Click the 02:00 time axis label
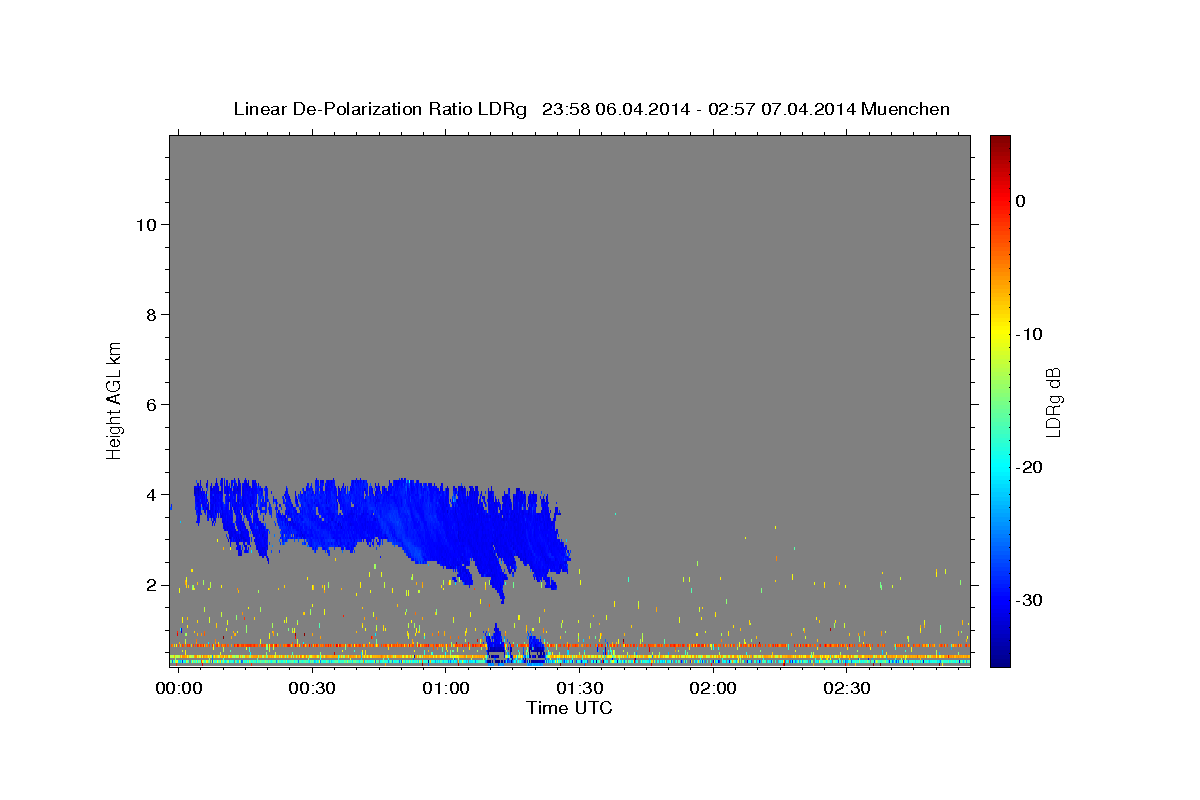Screen dimensions: 1200x800 point(714,689)
